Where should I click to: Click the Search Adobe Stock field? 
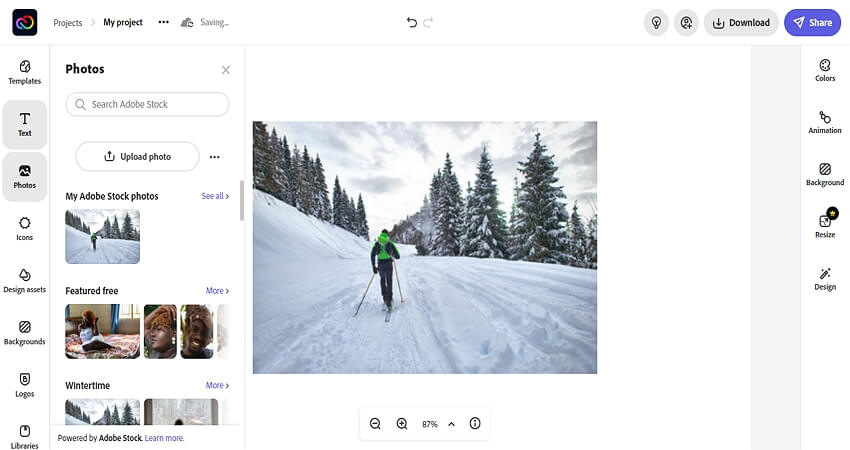[147, 104]
